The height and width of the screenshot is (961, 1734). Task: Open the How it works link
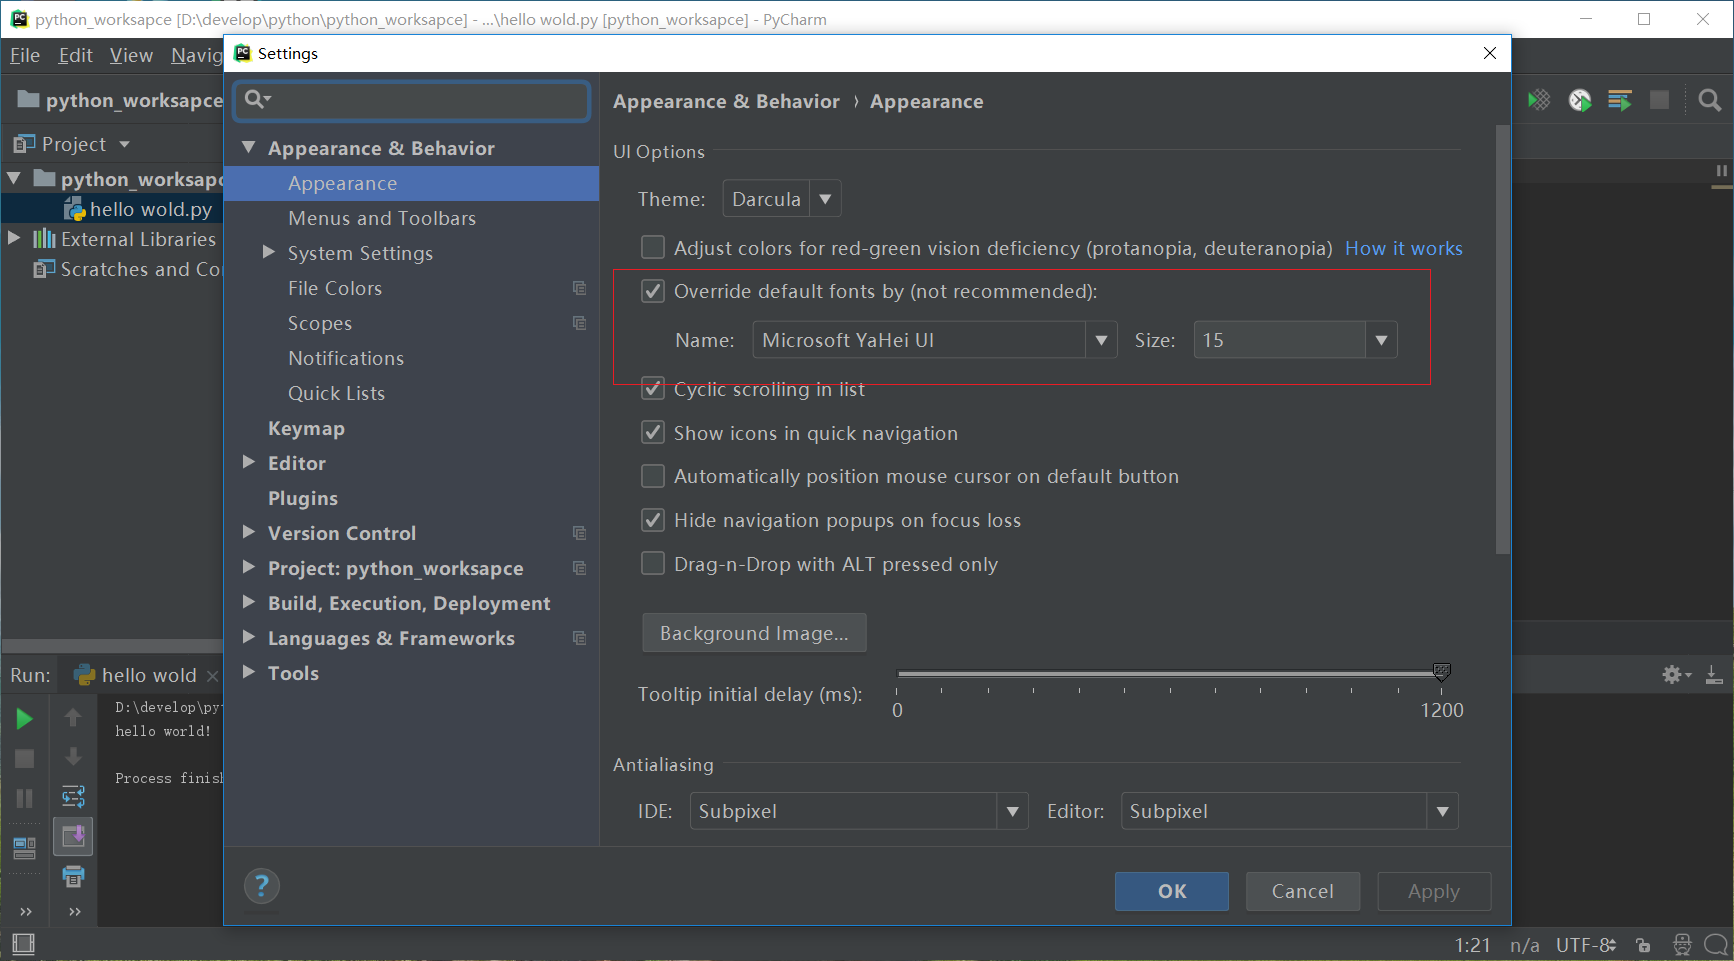[1404, 248]
